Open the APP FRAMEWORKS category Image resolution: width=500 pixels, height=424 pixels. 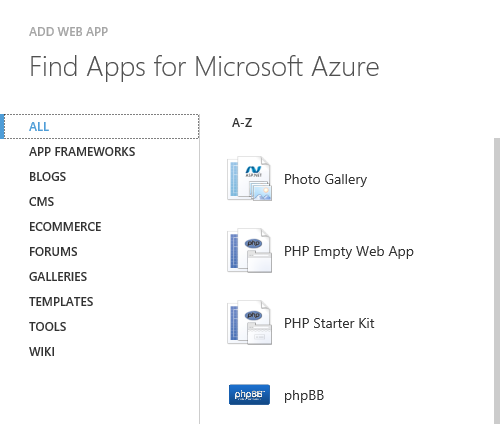pos(82,152)
